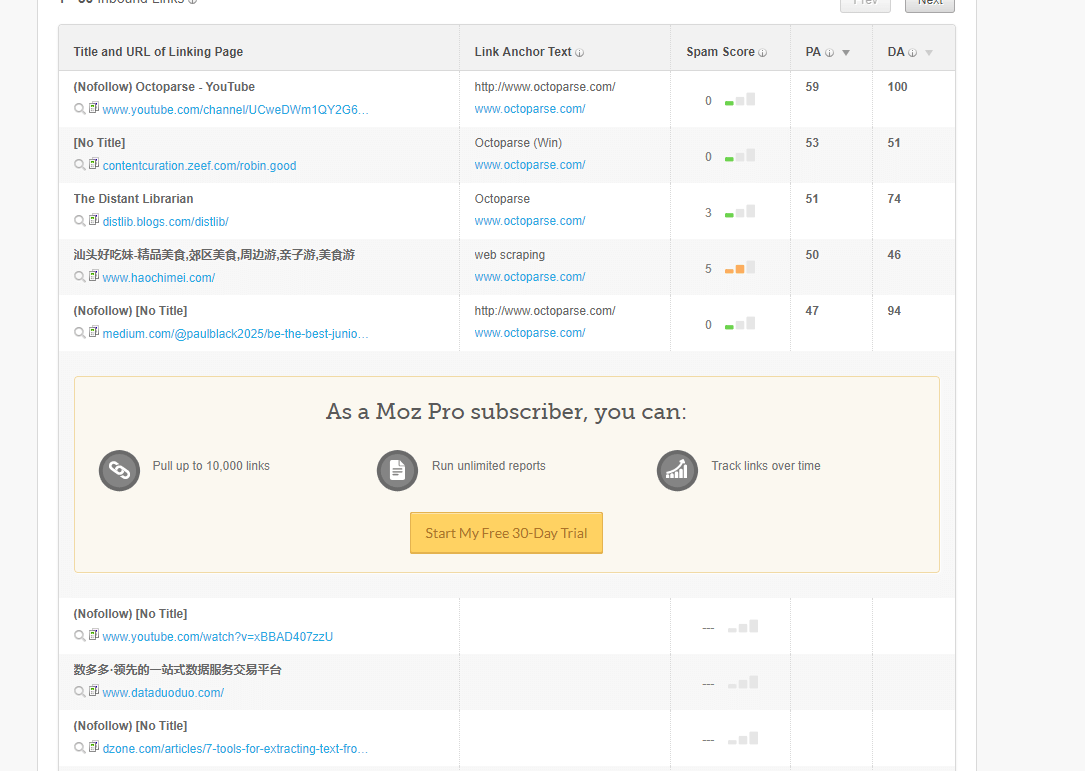Click Title and URL of Linking Page header

pyautogui.click(x=158, y=52)
